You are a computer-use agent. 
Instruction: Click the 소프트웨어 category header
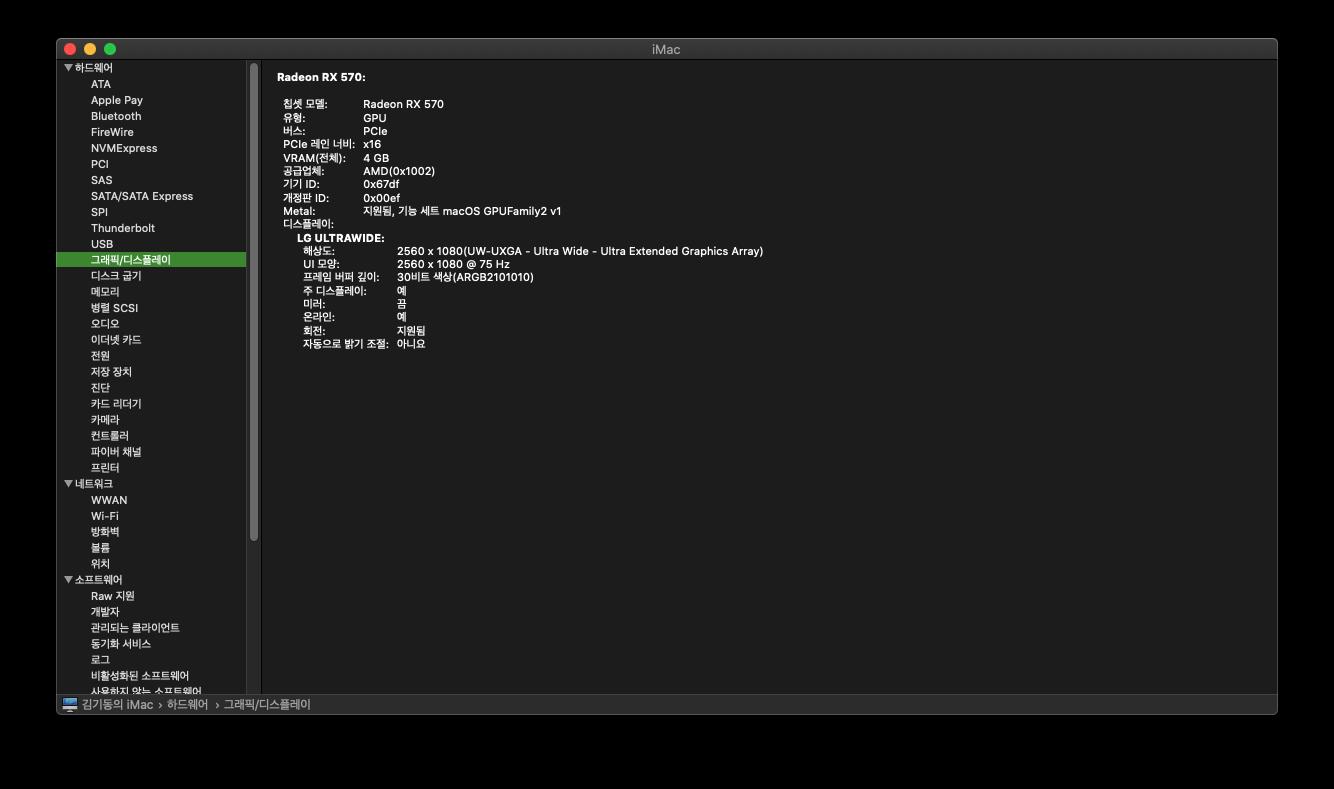(x=98, y=580)
